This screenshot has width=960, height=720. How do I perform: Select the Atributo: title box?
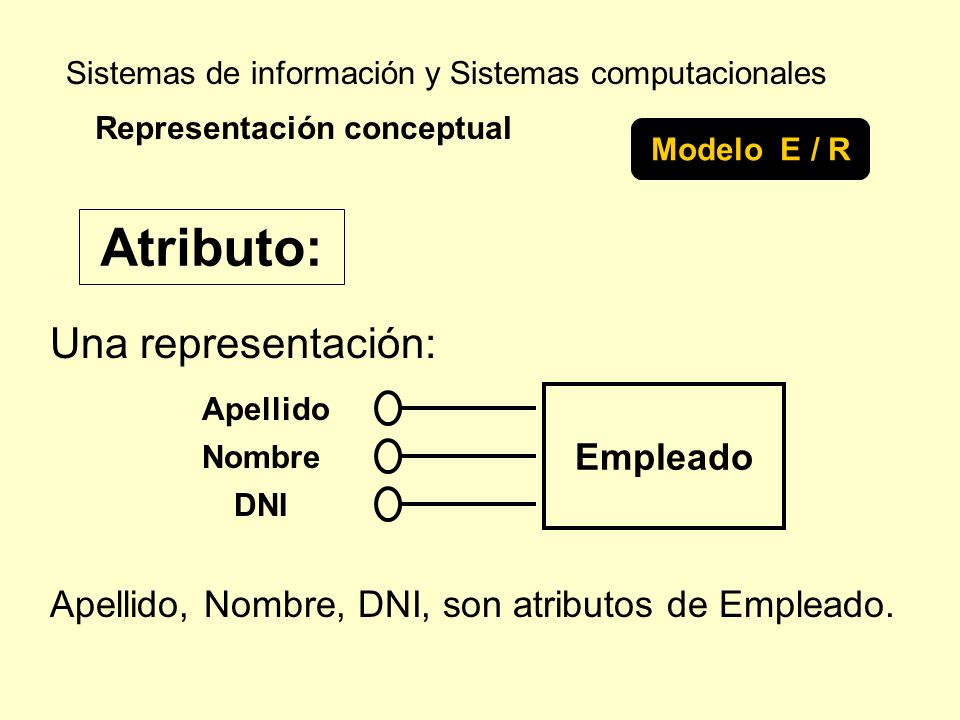(212, 247)
